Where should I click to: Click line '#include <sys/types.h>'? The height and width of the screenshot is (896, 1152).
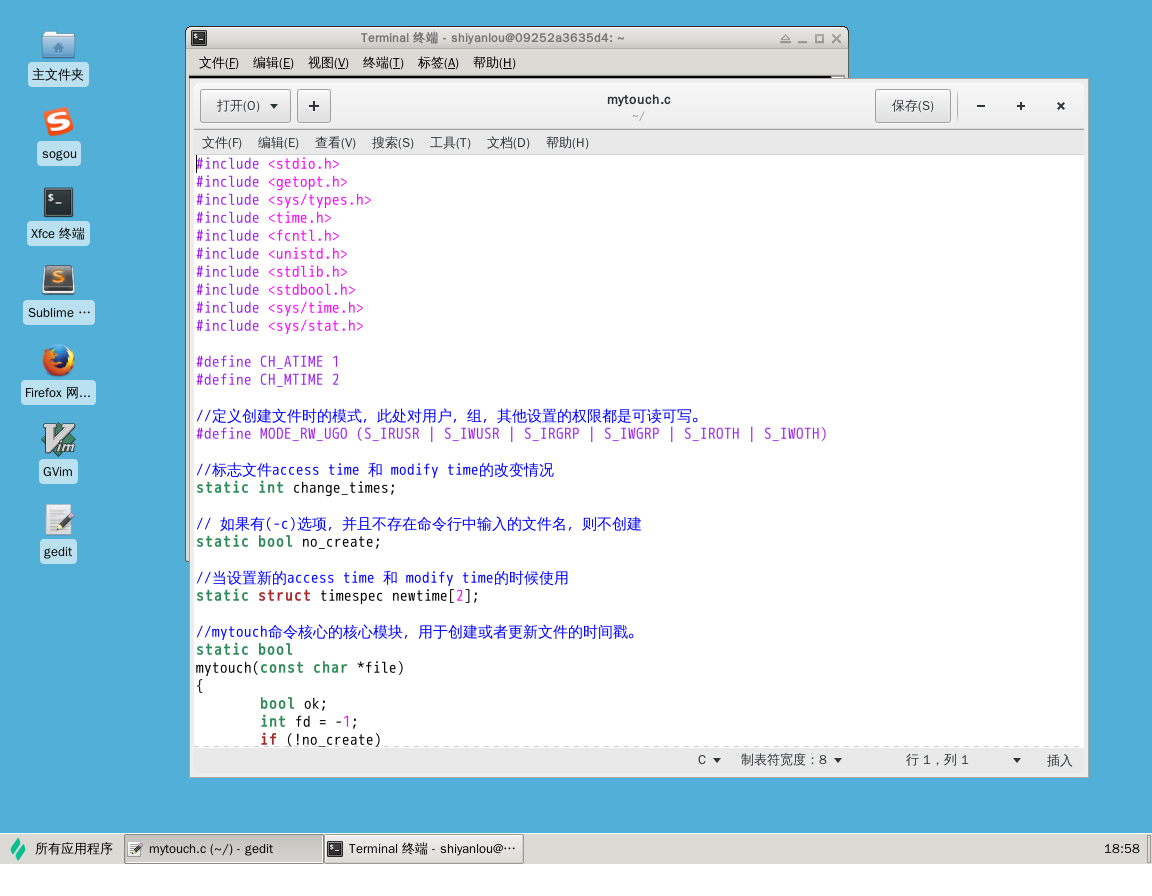284,200
